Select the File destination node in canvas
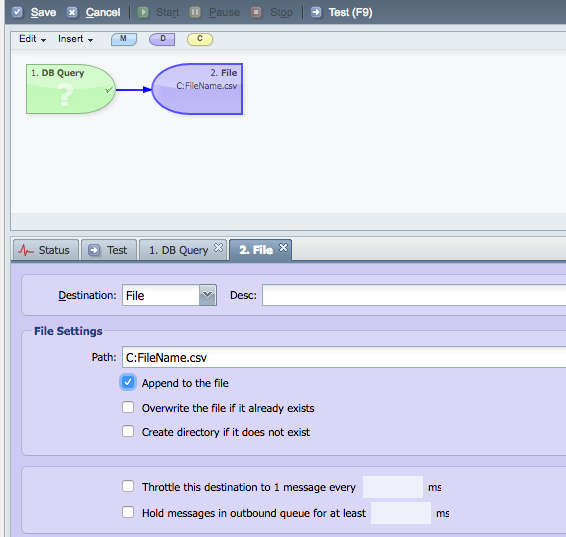This screenshot has width=566, height=537. pos(197,89)
